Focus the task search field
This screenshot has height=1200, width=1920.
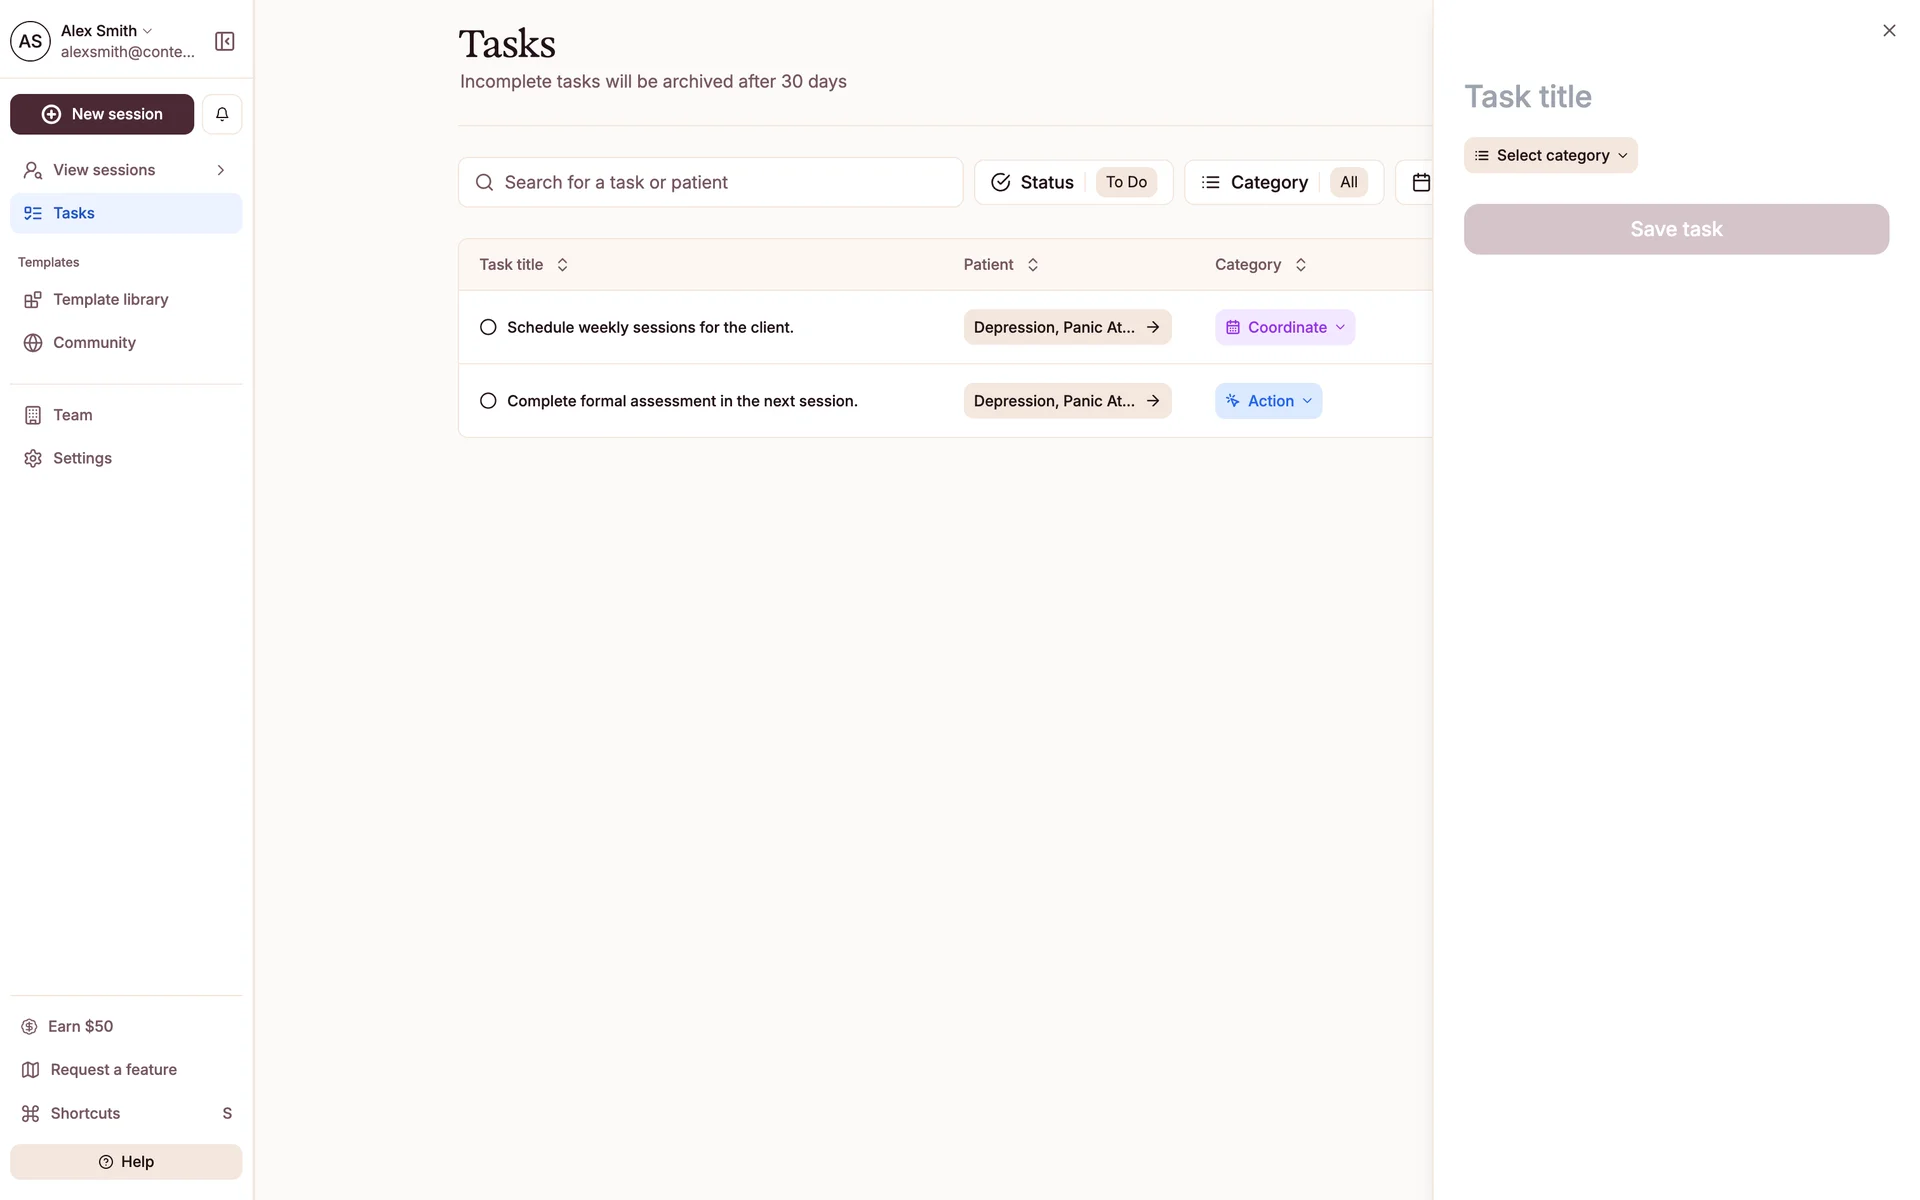click(710, 182)
